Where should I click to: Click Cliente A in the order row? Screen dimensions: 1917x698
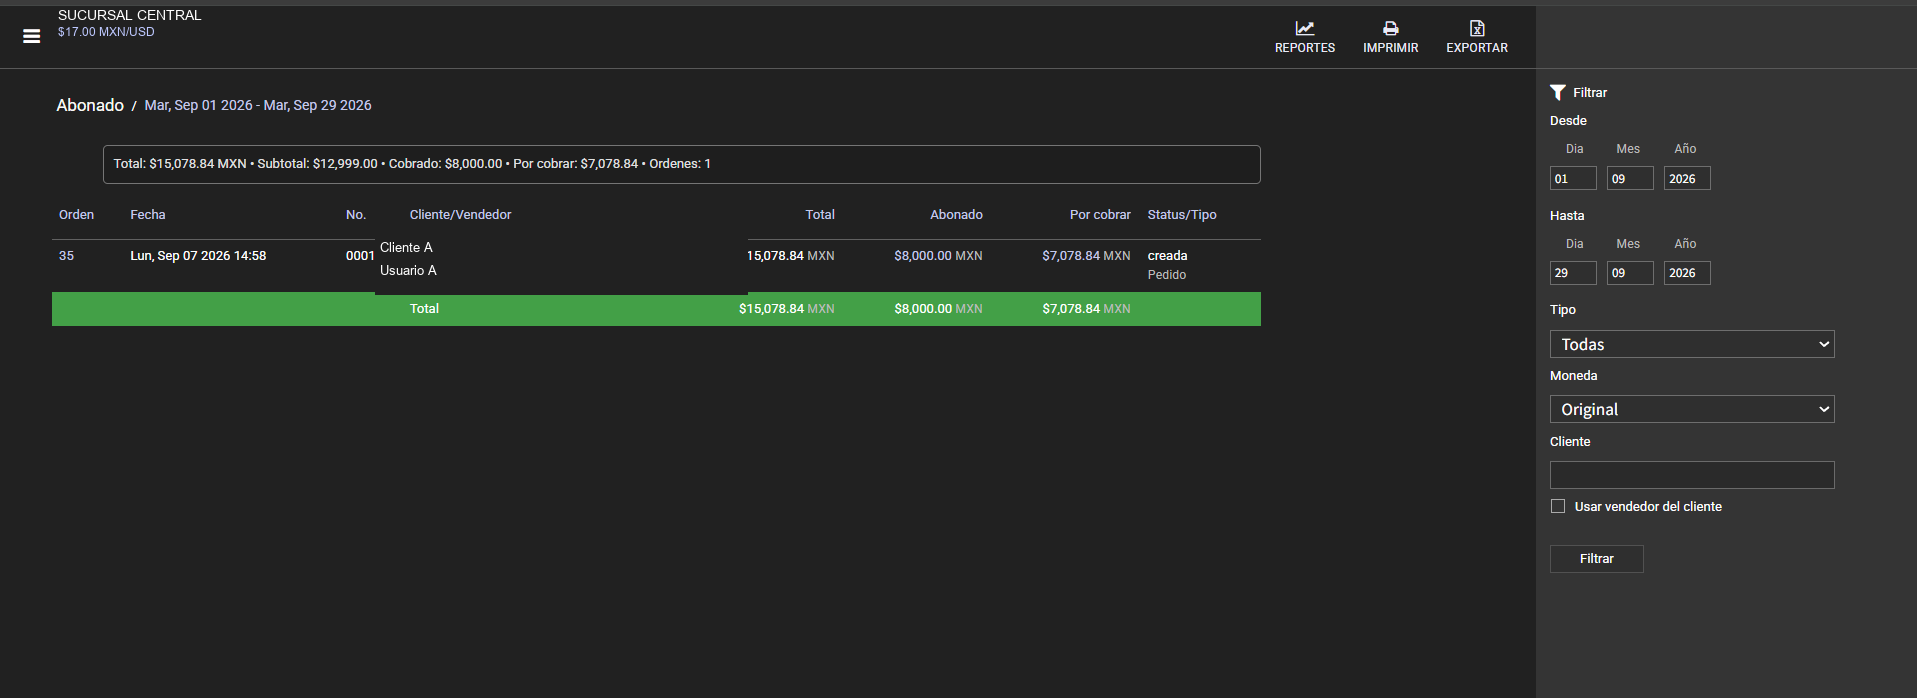click(x=406, y=248)
